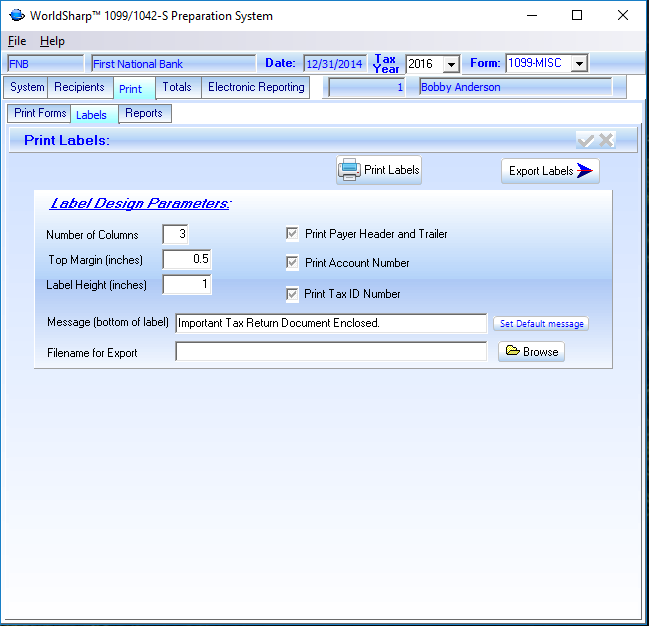Click the X cancel icon in header
Image resolution: width=649 pixels, height=626 pixels.
606,140
